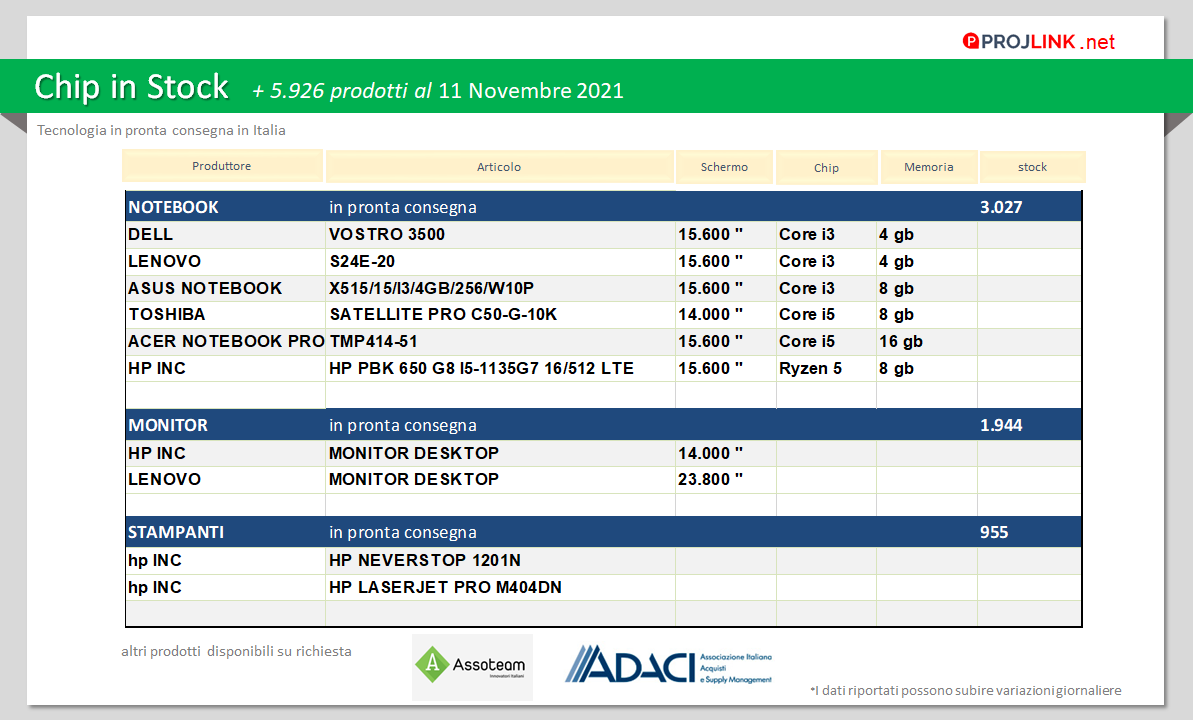Click in pronta consegna in NOTEBOOK header

(402, 207)
